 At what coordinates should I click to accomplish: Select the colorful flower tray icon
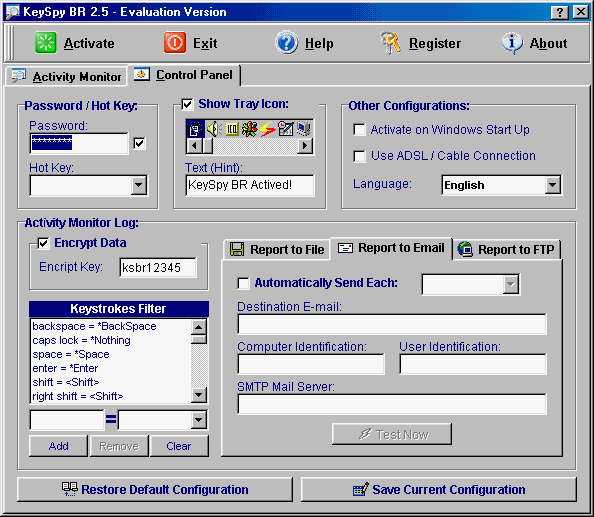coord(250,129)
